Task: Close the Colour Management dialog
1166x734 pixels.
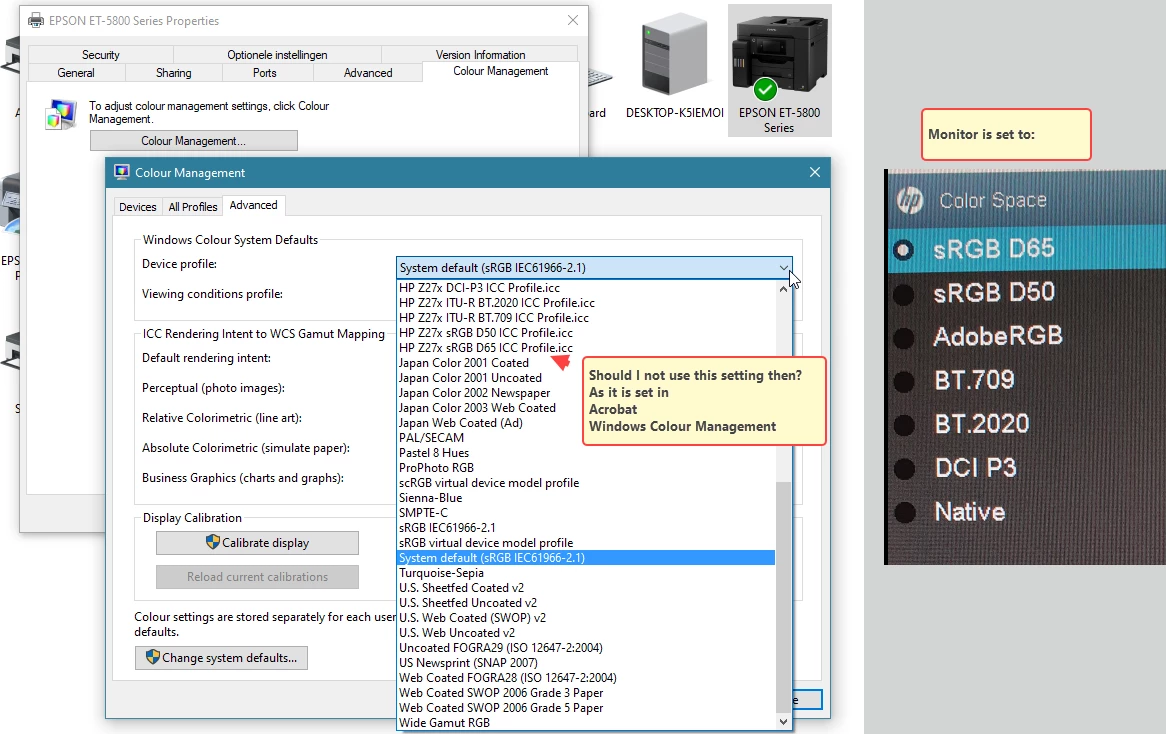Action: pyautogui.click(x=815, y=173)
